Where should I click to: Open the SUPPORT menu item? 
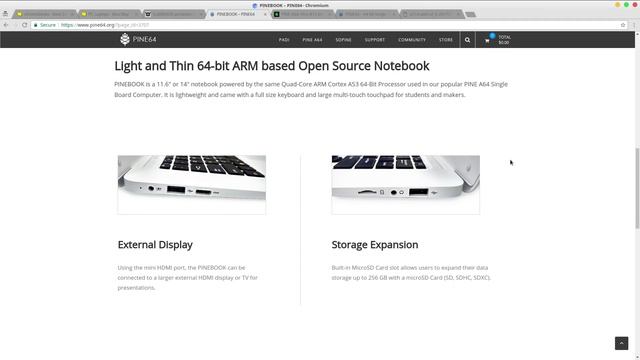[x=375, y=40]
